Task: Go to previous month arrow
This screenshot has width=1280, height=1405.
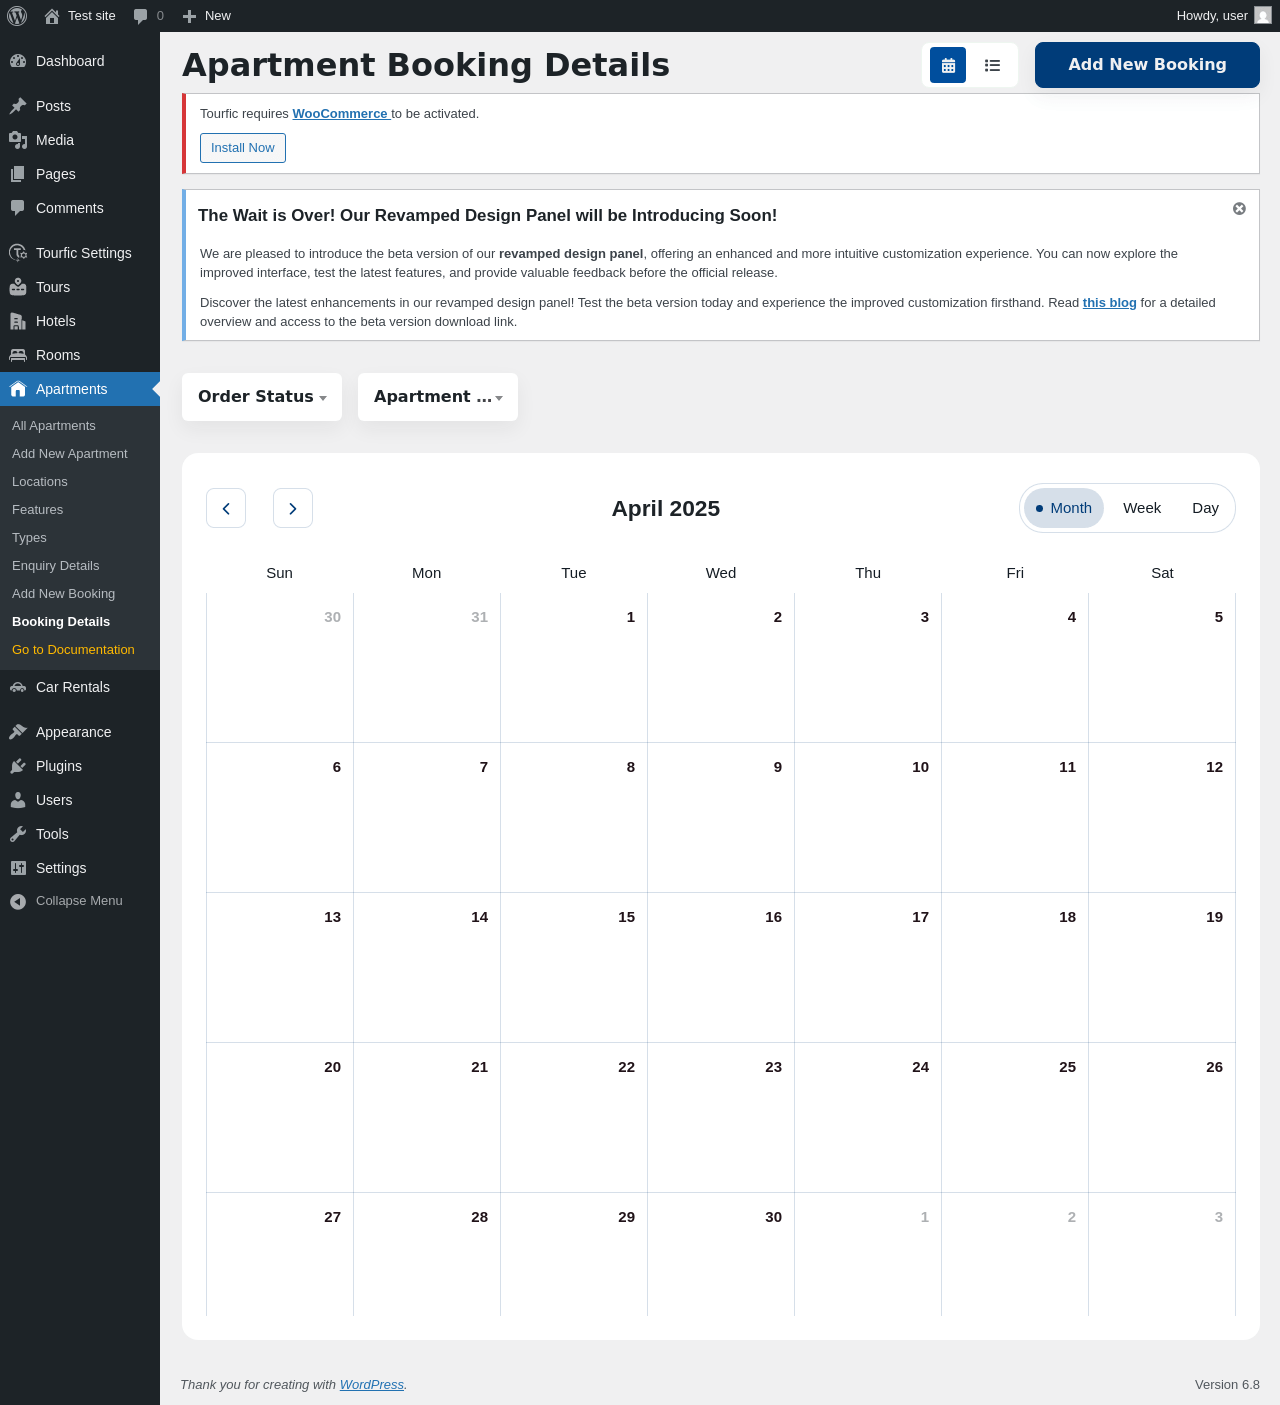Action: point(226,508)
